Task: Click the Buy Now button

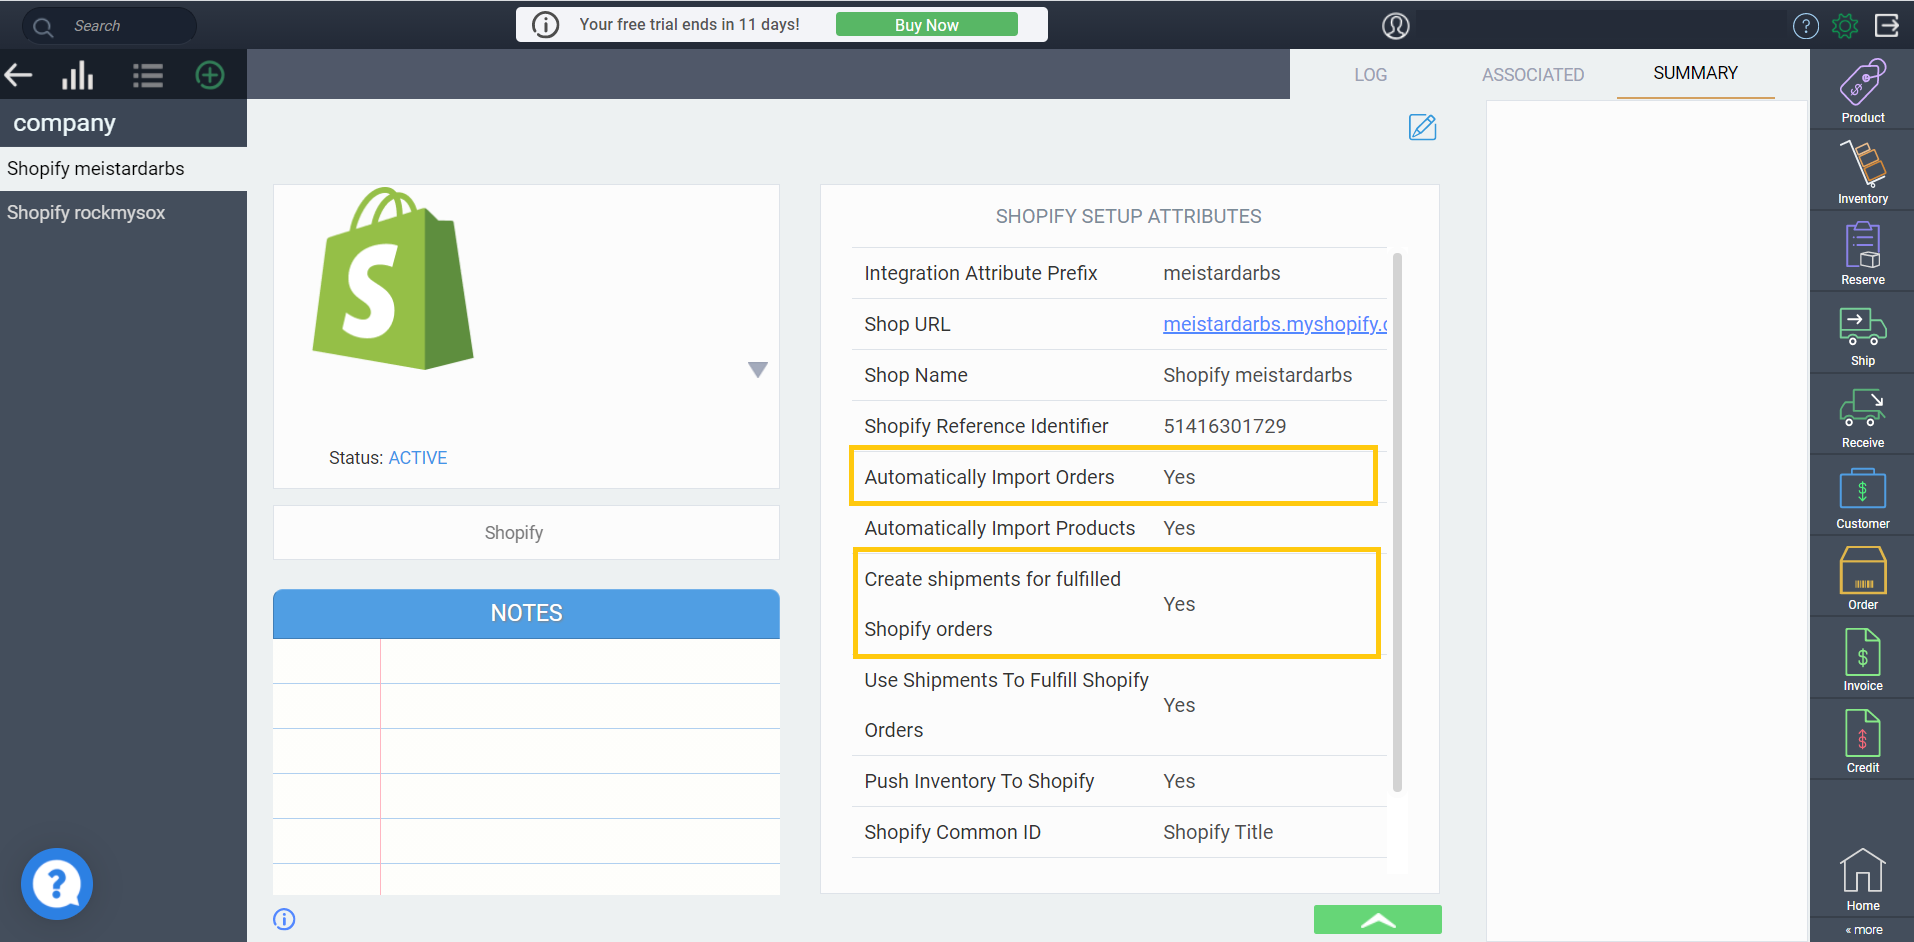Action: point(926,25)
